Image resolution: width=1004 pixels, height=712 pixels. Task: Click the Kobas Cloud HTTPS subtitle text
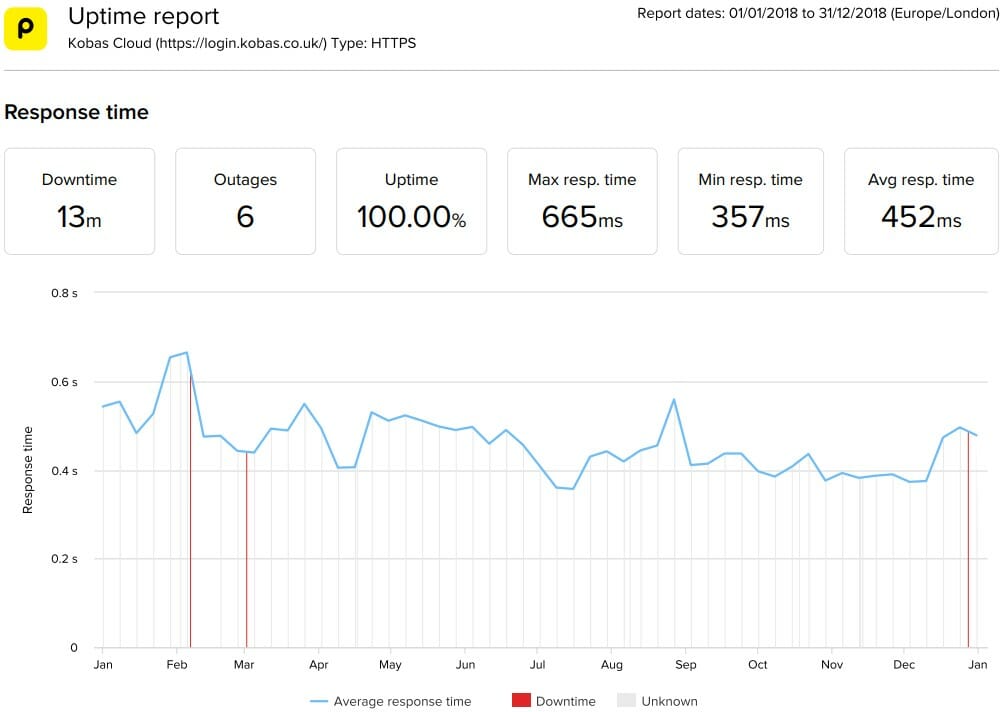pos(241,43)
